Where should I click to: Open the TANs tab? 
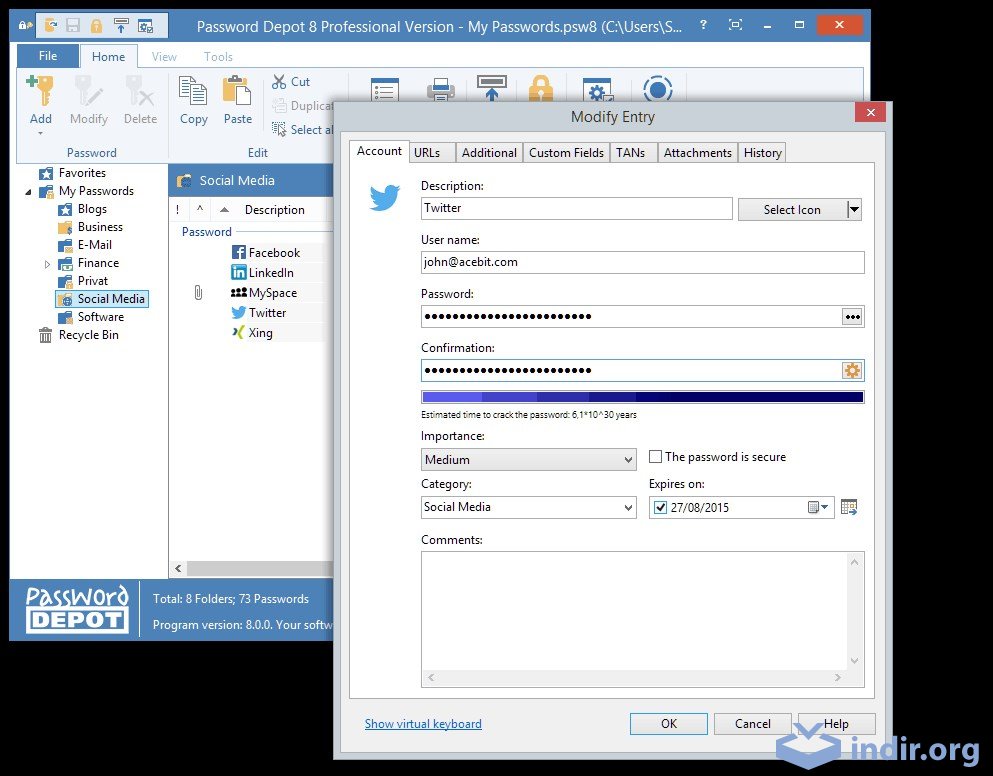633,153
